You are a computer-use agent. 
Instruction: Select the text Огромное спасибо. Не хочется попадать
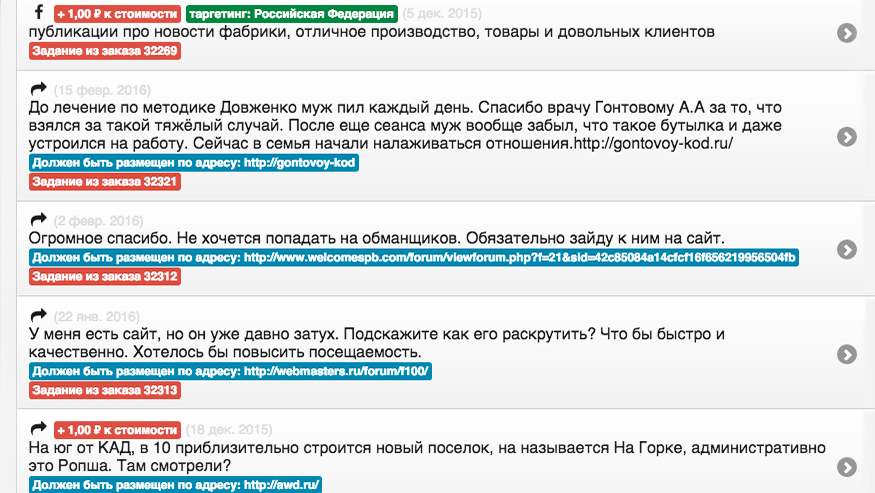pos(377,238)
